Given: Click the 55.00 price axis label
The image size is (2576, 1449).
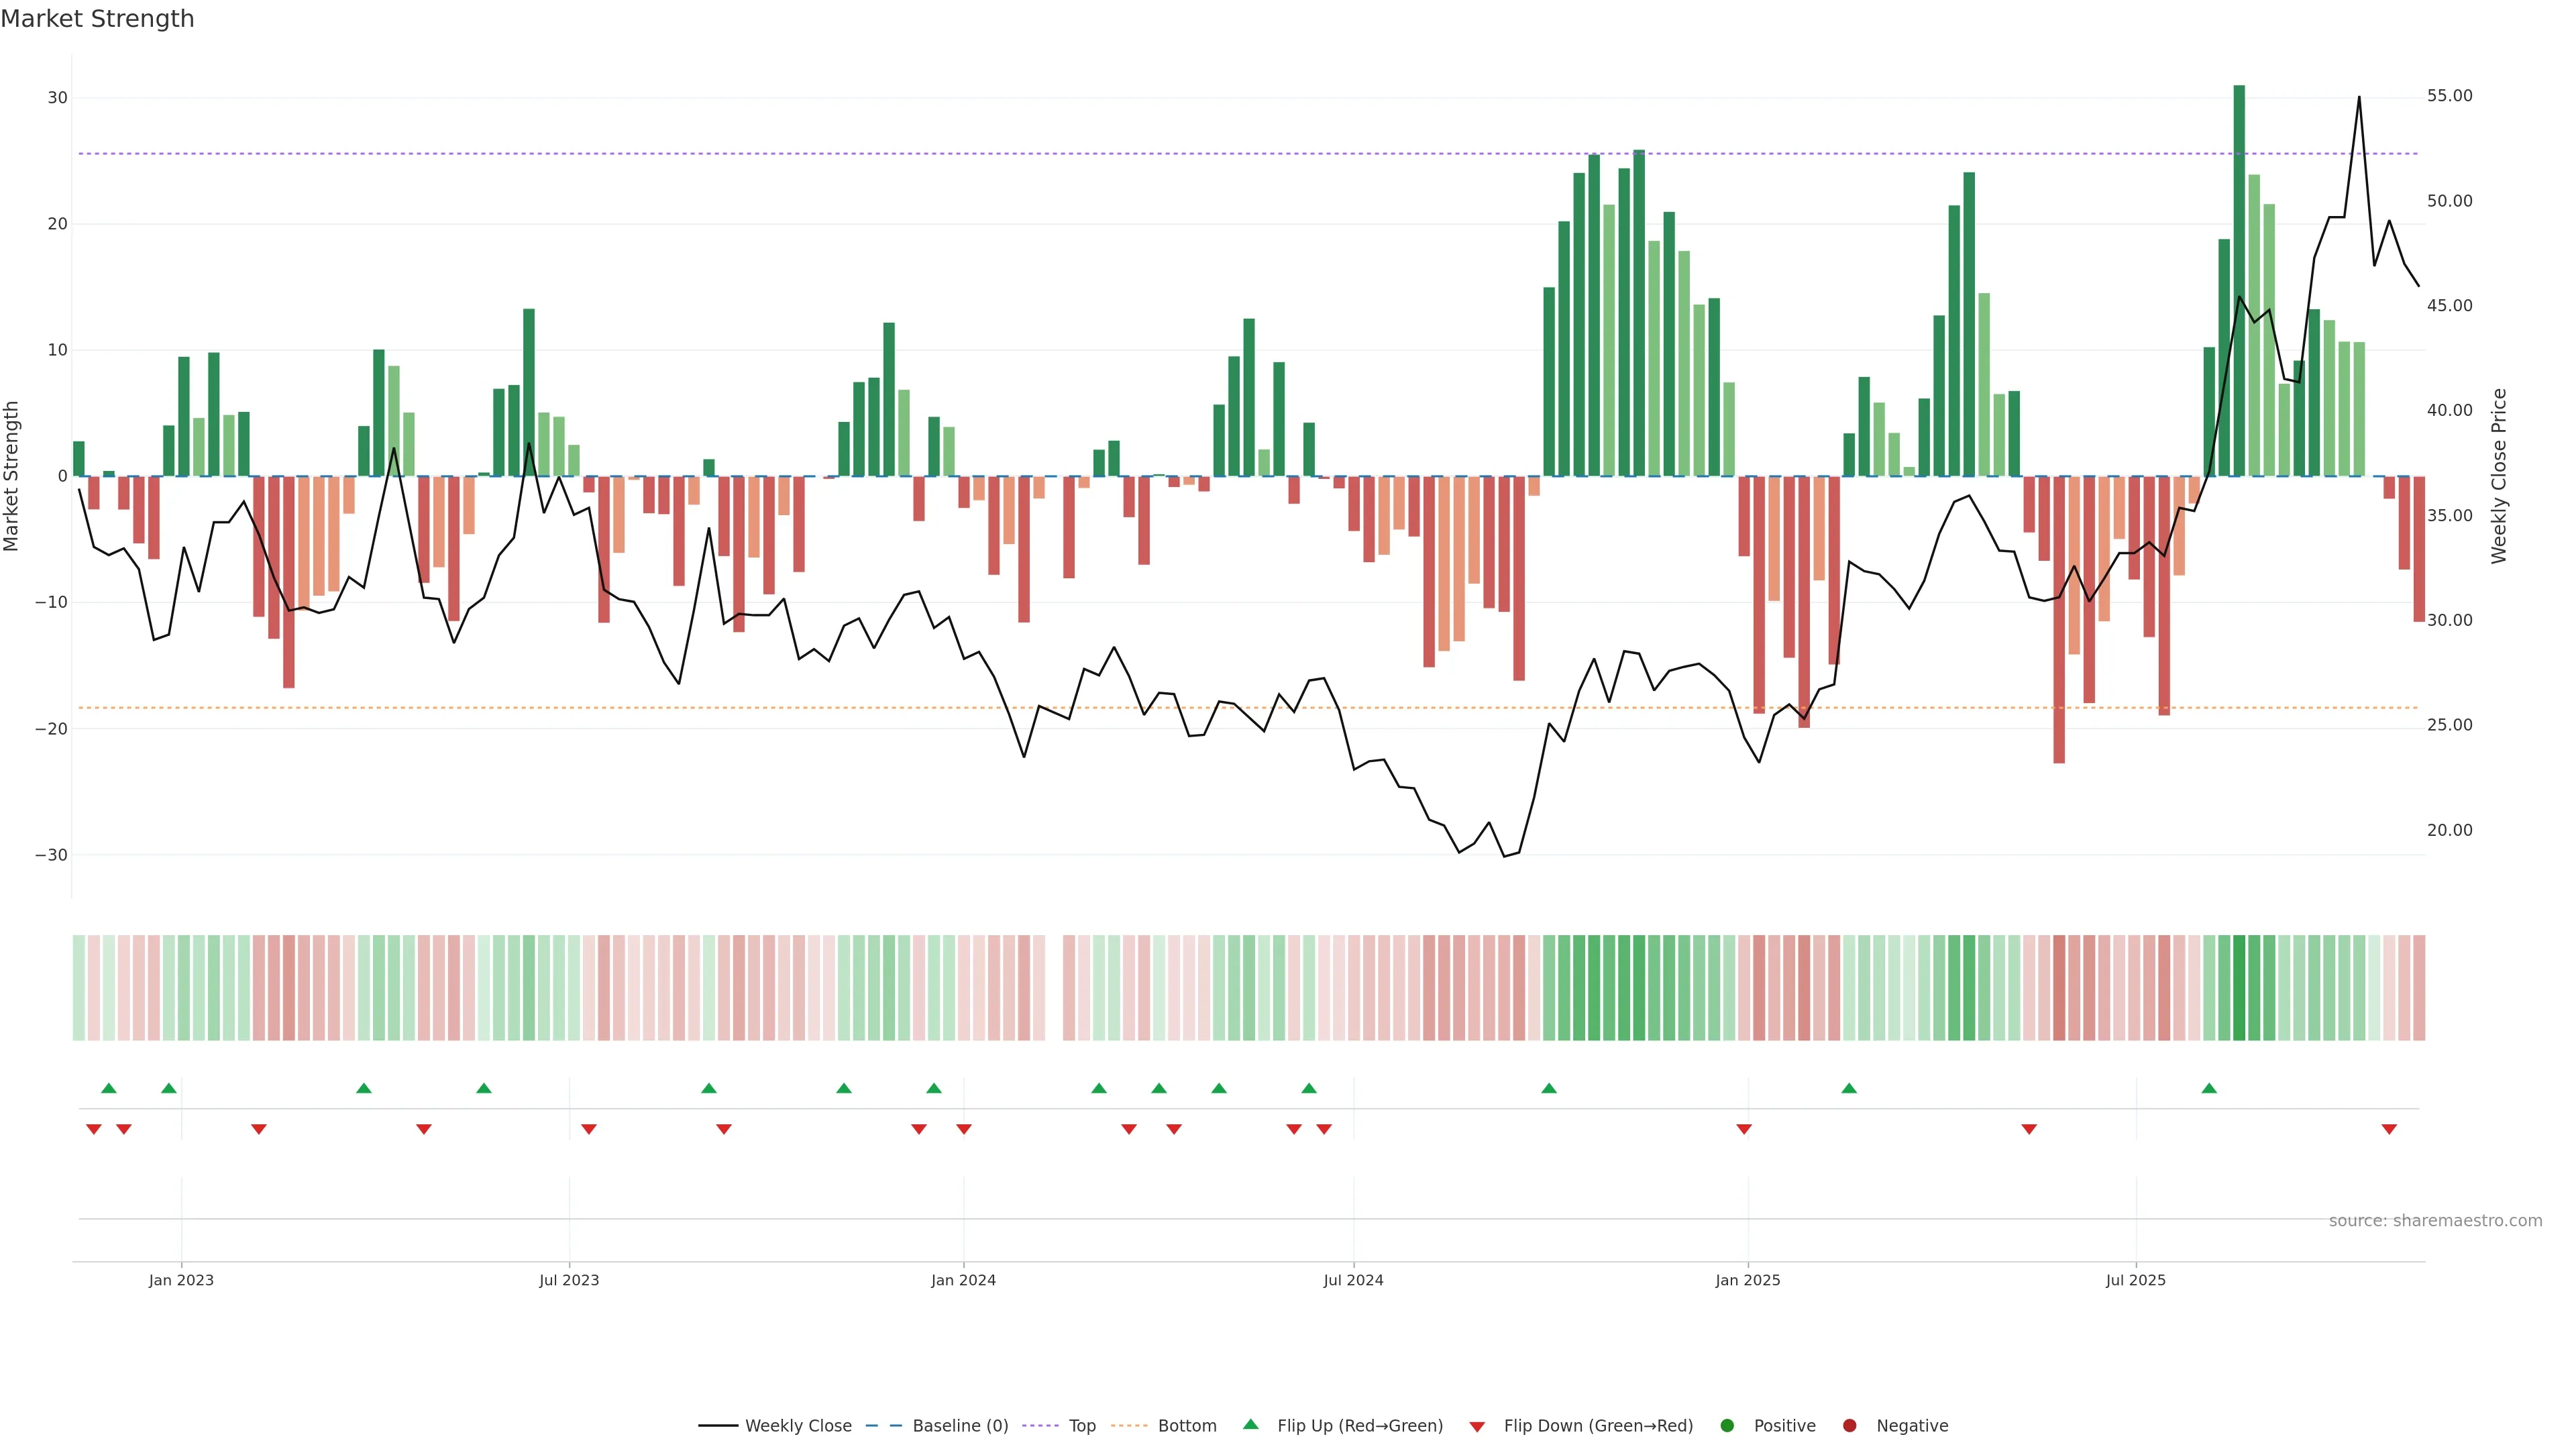Looking at the screenshot, I should pos(2449,96).
